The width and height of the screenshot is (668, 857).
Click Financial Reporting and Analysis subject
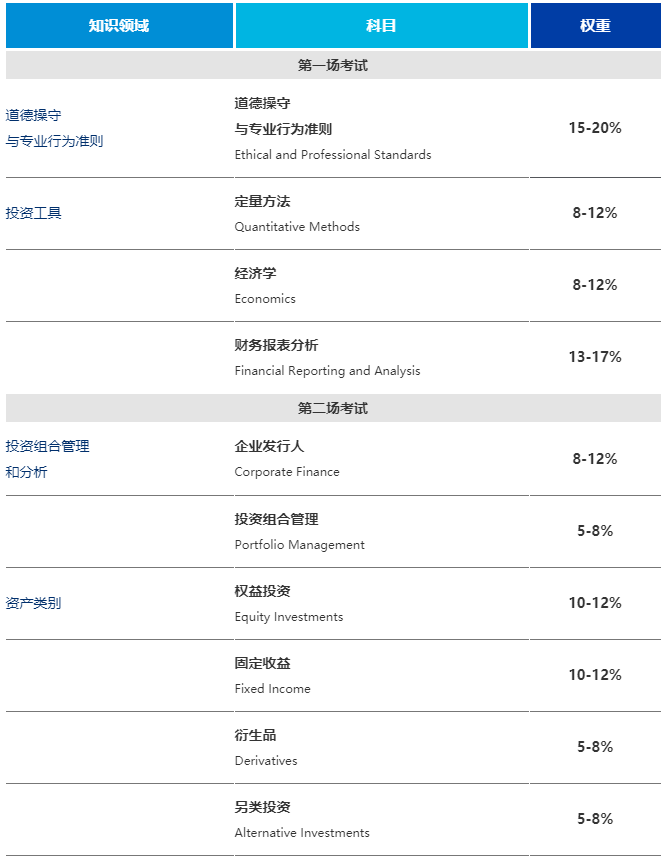[x=327, y=371]
